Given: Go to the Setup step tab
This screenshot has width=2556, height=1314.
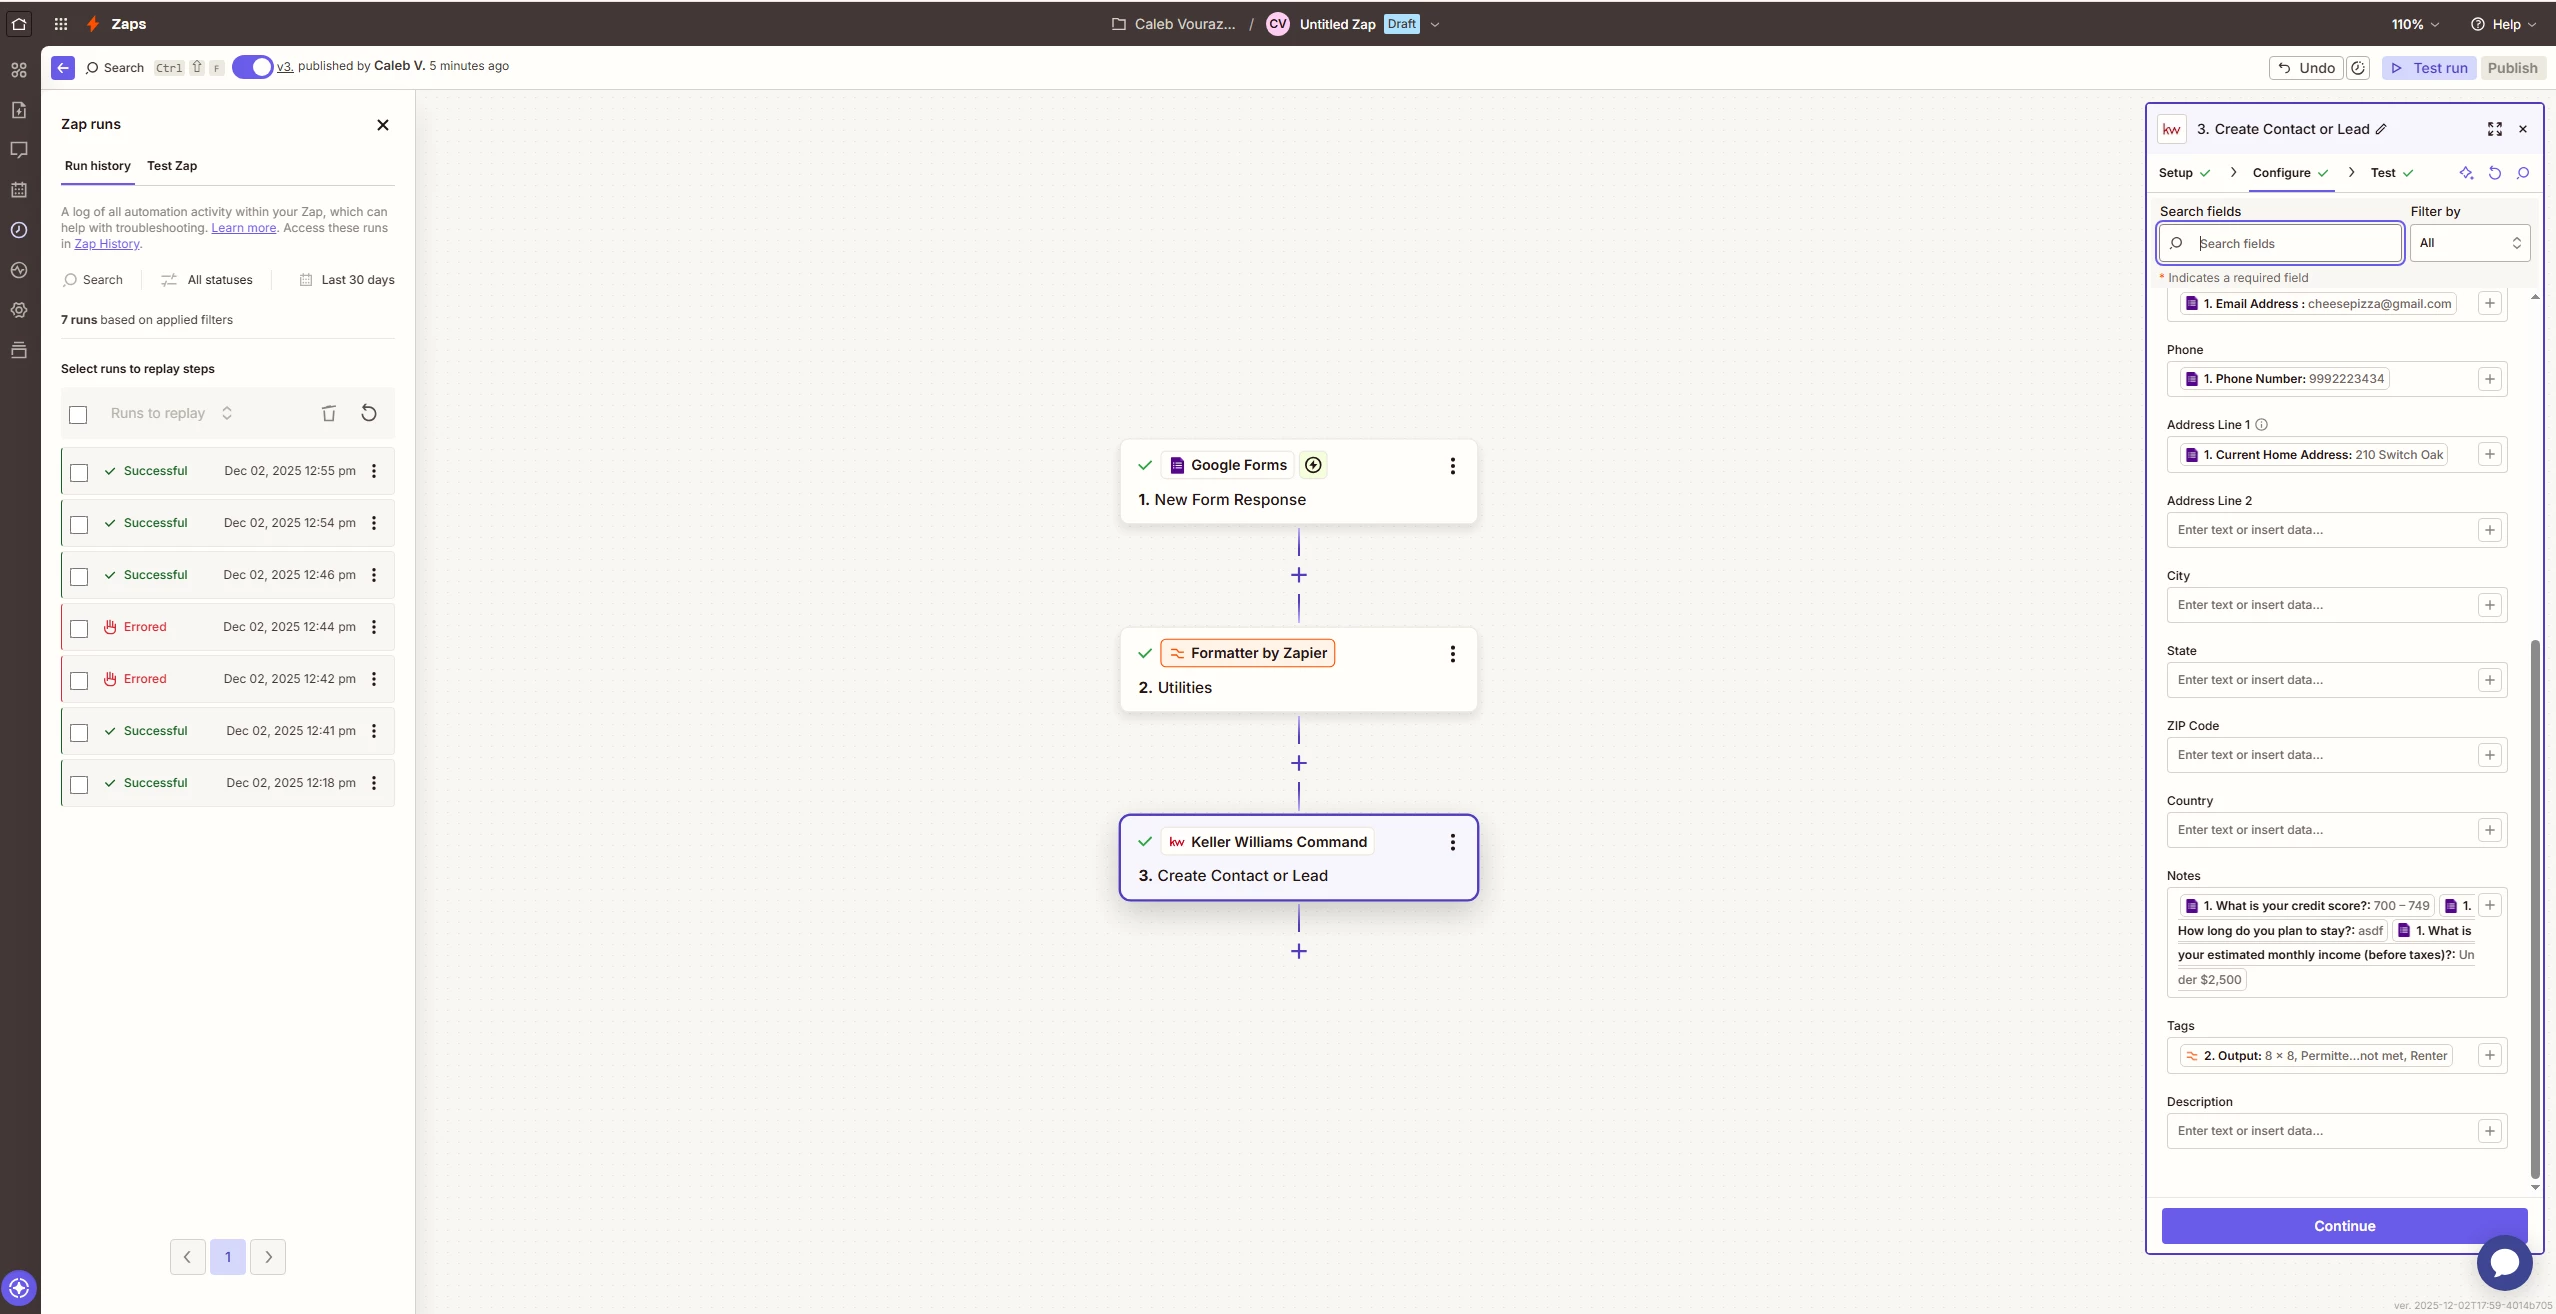Looking at the screenshot, I should pyautogui.click(x=2175, y=173).
